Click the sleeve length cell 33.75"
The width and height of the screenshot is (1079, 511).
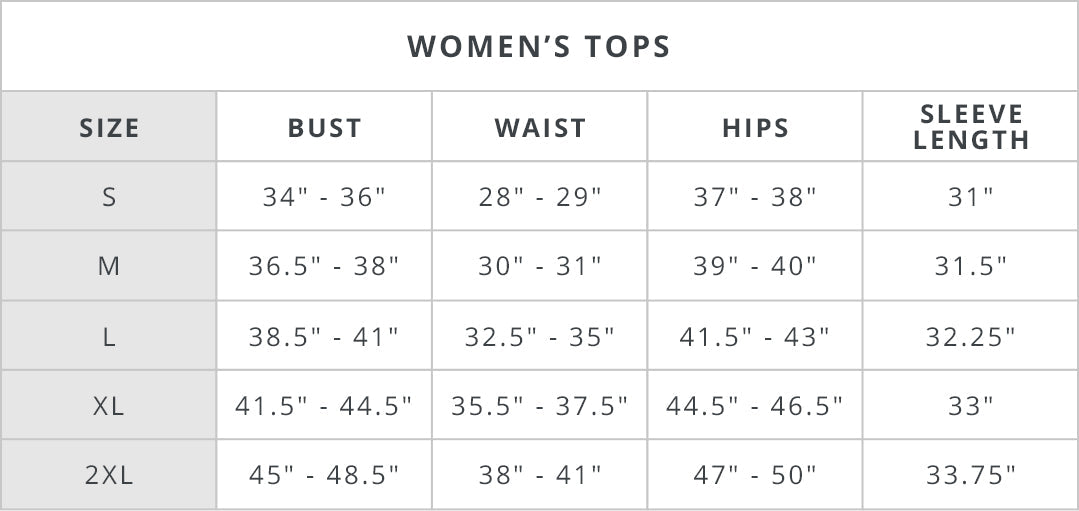pyautogui.click(x=971, y=475)
